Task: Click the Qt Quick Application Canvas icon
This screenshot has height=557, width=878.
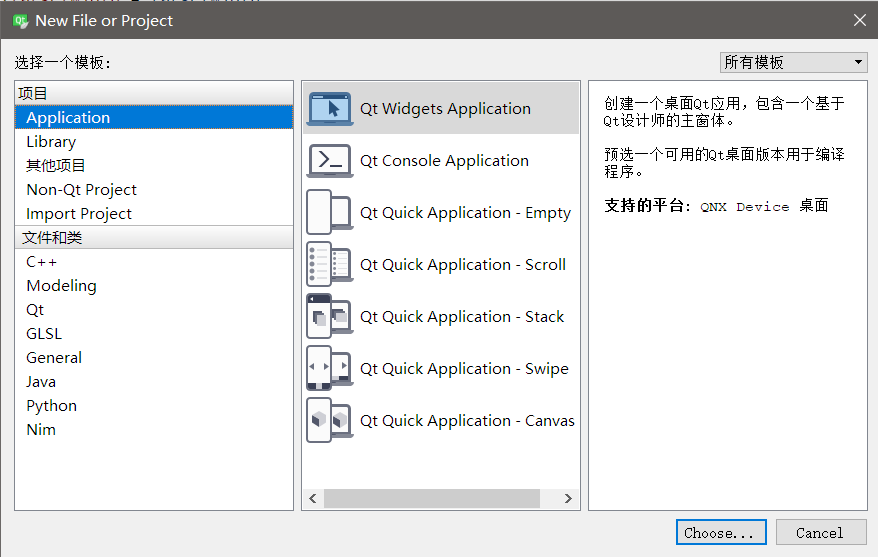Action: pos(330,420)
